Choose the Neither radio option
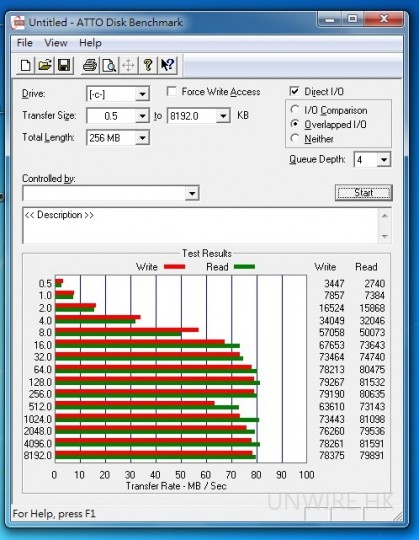This screenshot has height=540, width=419. point(294,138)
